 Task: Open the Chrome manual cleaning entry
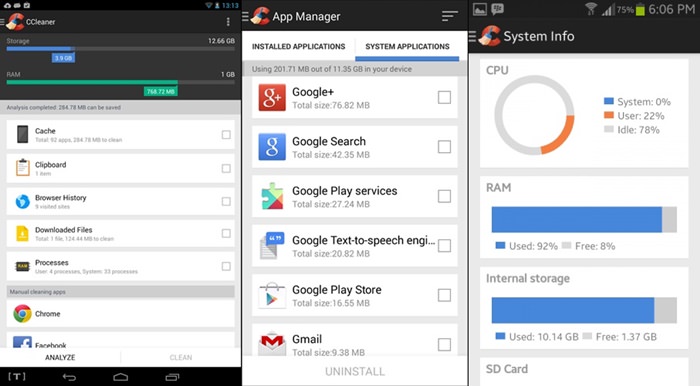(121, 314)
